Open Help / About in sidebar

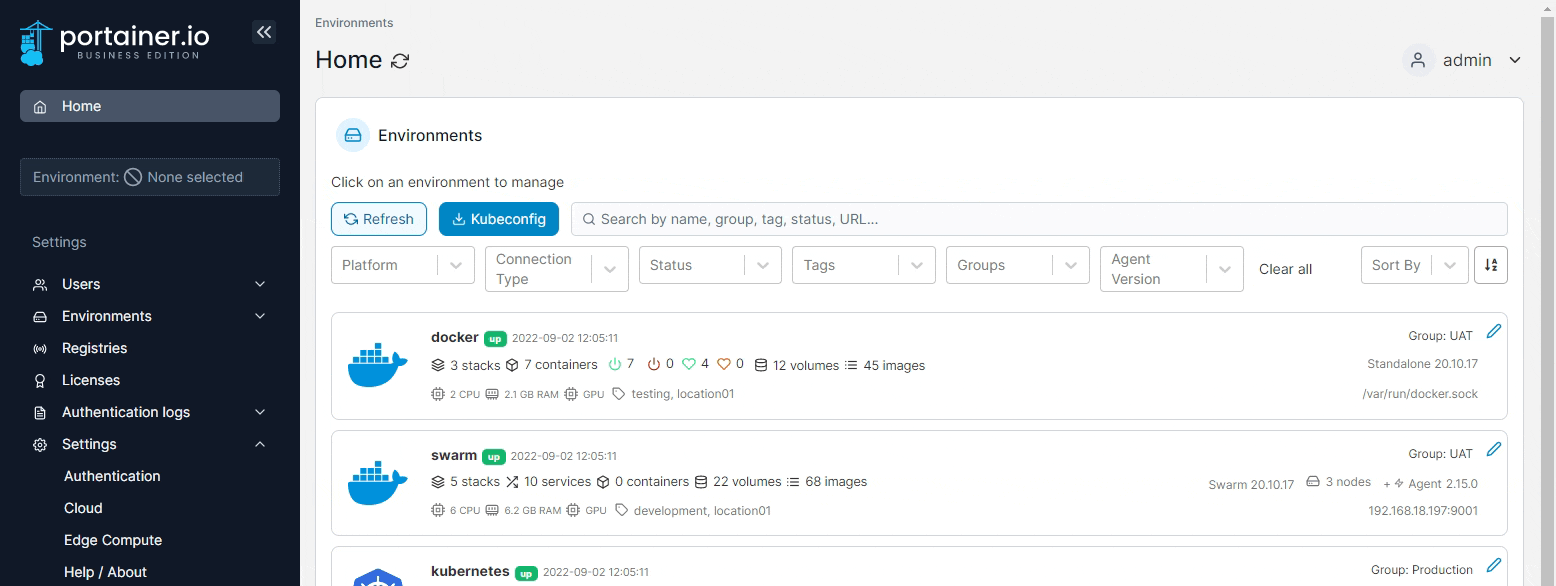(105, 572)
